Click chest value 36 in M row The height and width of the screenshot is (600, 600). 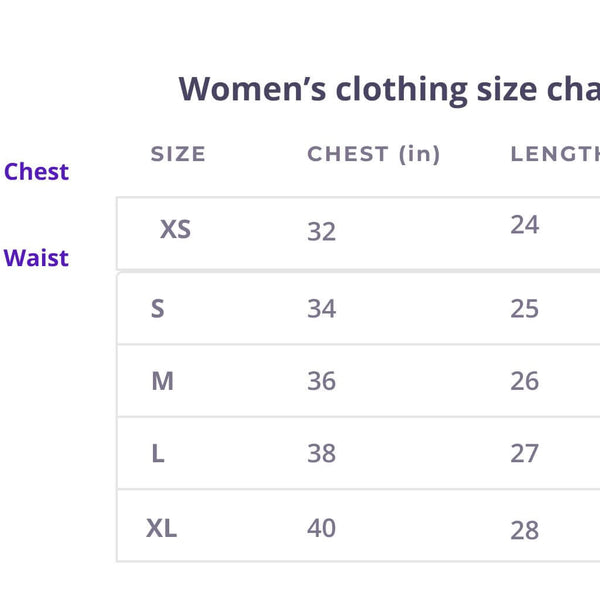(x=321, y=381)
